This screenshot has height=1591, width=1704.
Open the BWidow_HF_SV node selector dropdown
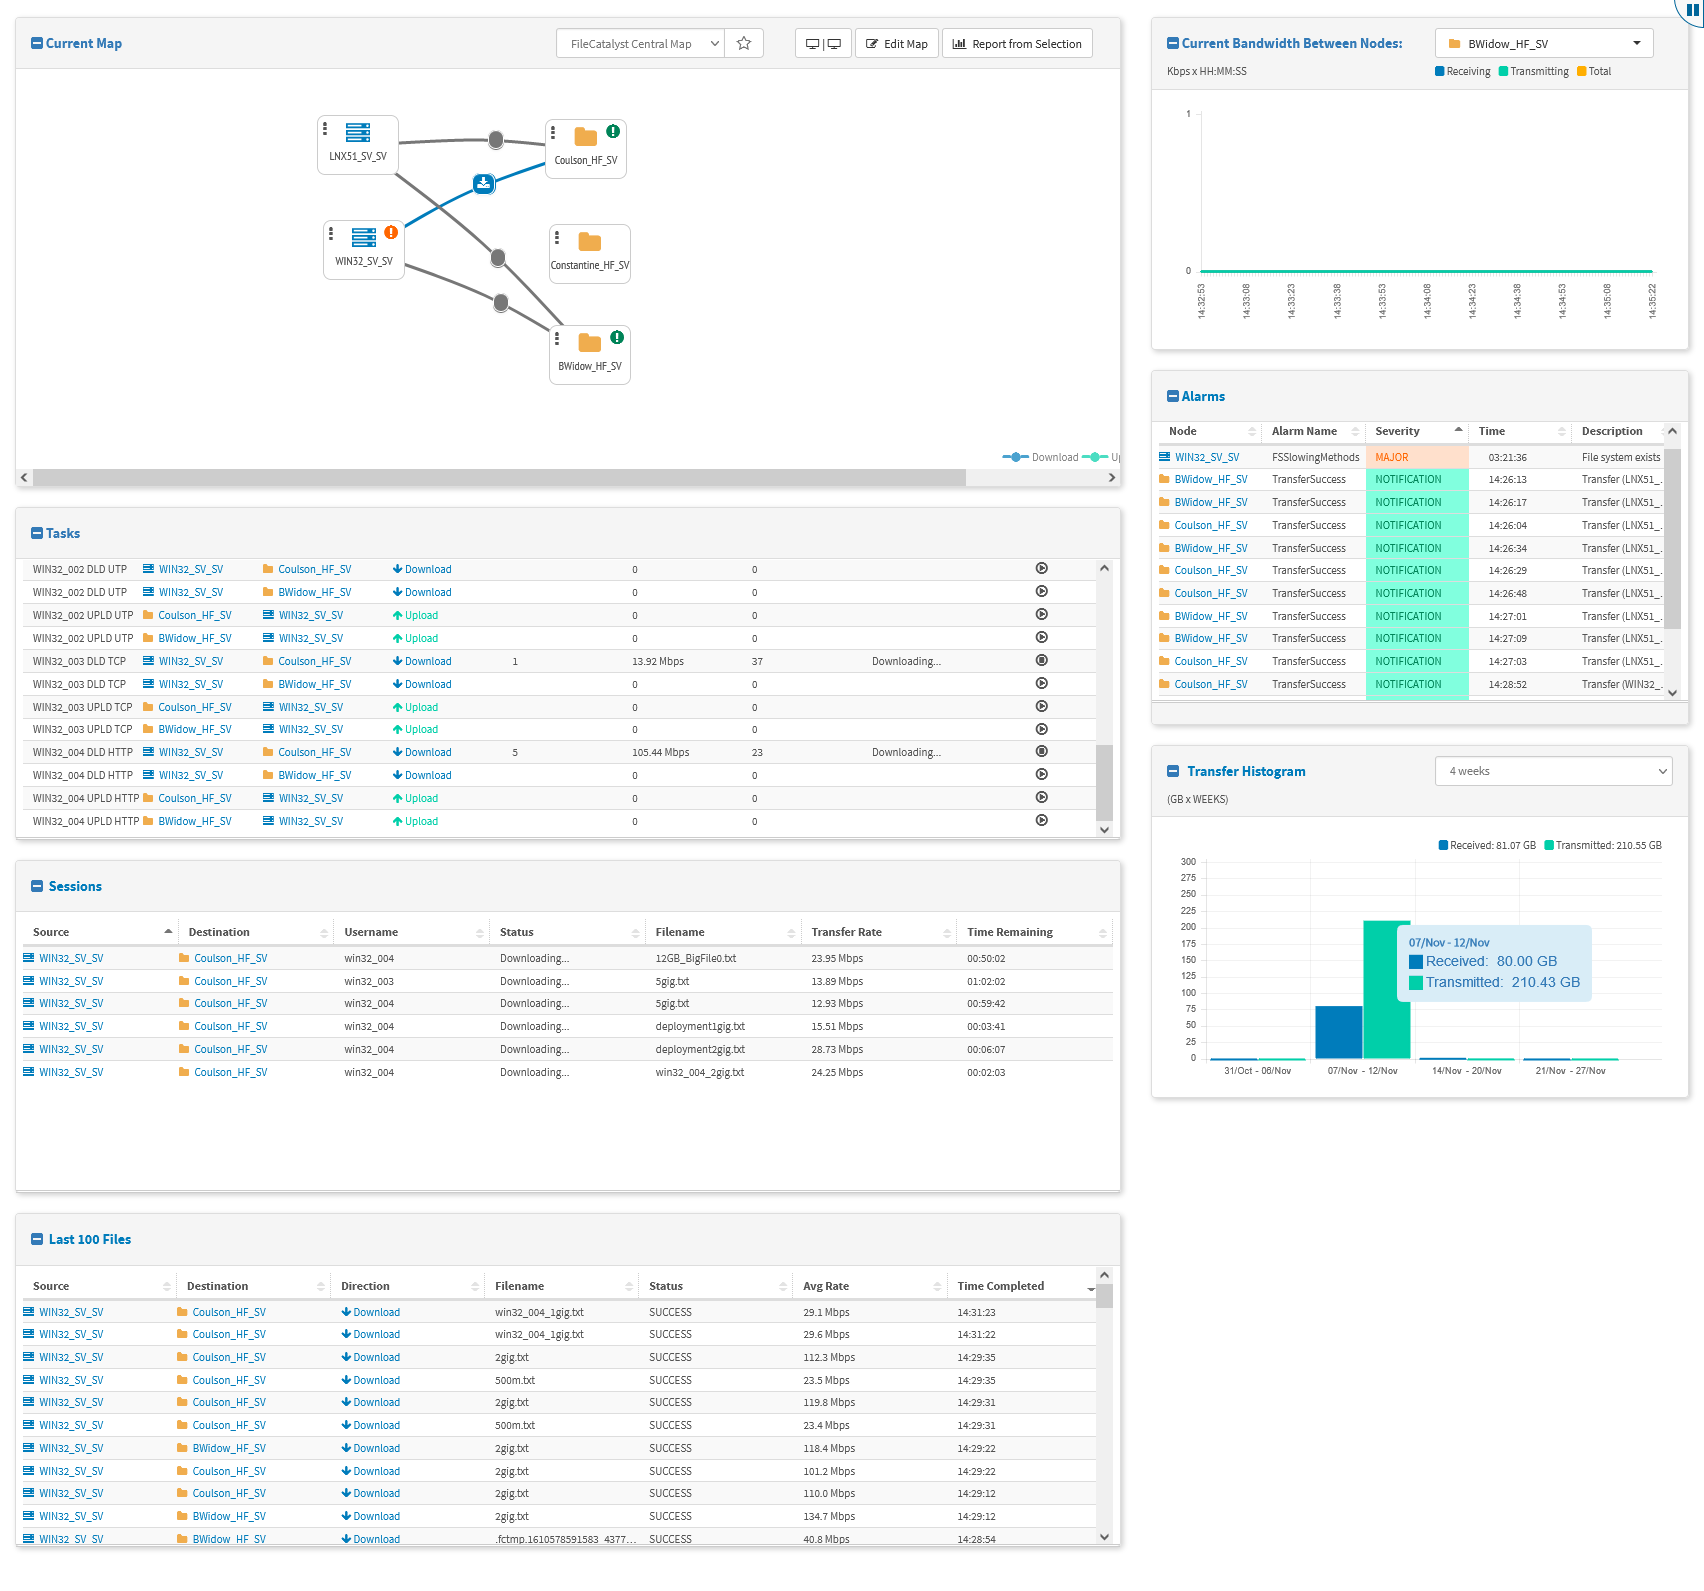pos(1543,44)
